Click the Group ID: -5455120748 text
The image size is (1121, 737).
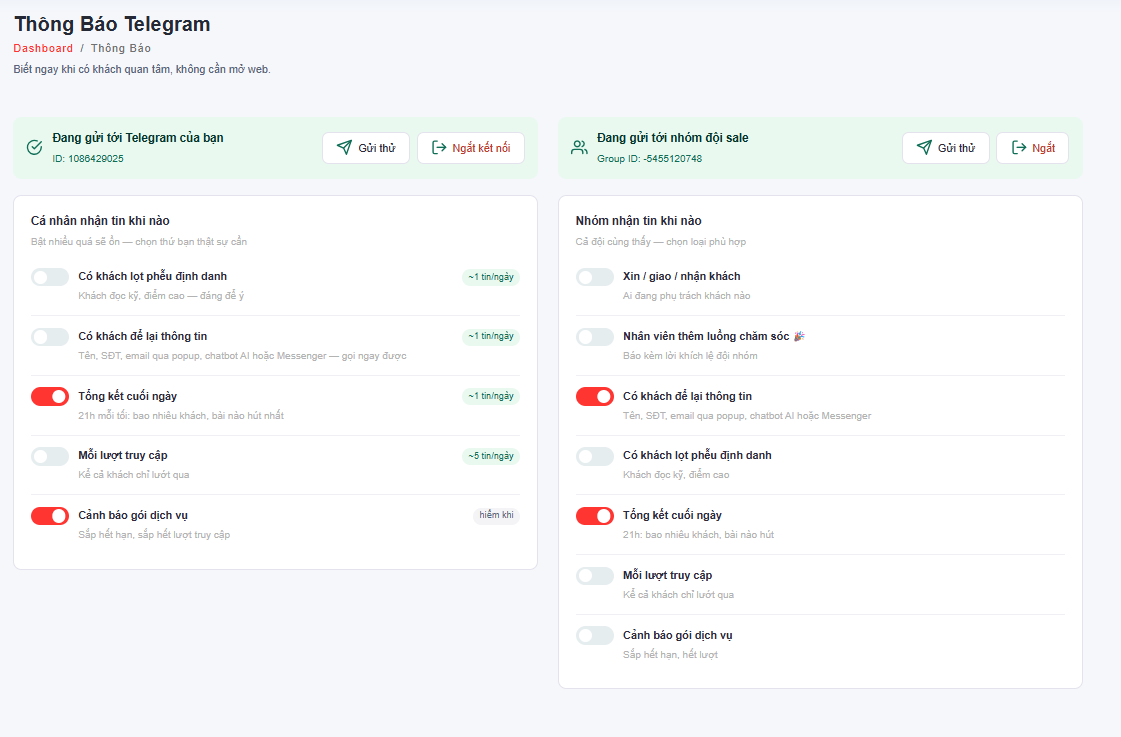[x=649, y=159]
